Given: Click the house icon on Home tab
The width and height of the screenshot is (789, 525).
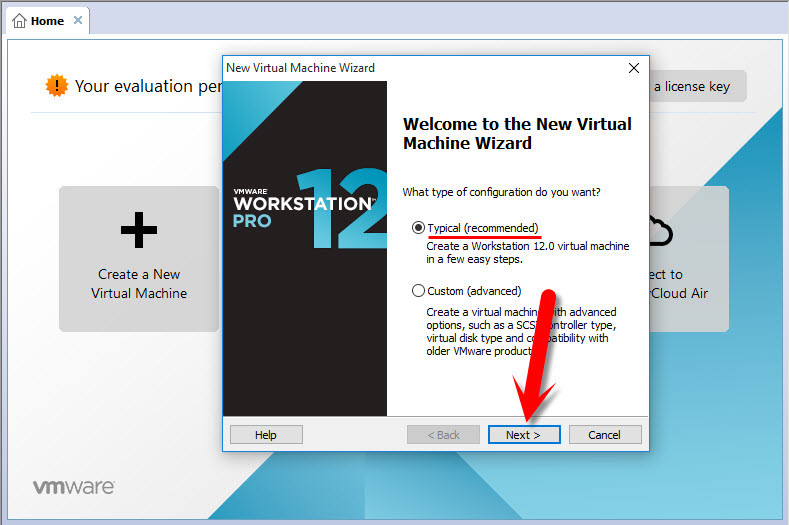Looking at the screenshot, I should pos(19,21).
